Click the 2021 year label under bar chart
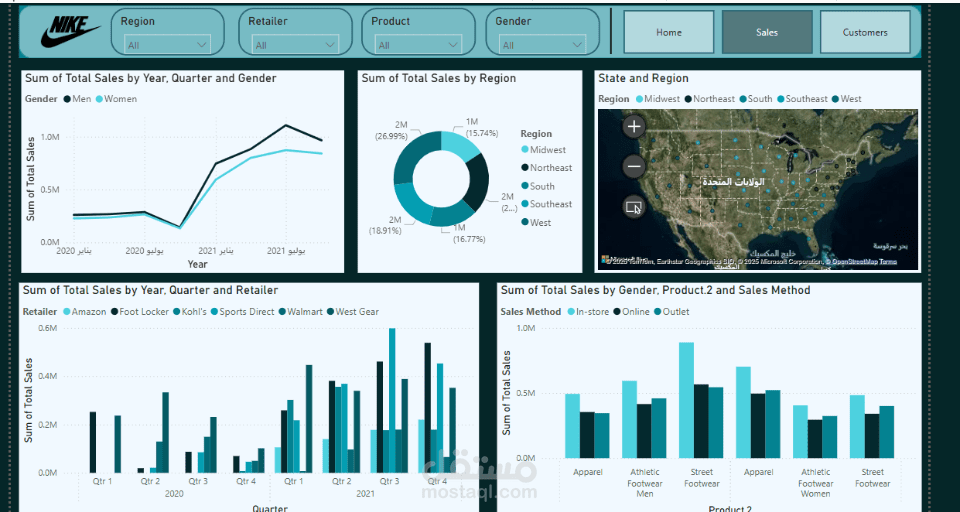 pos(366,494)
